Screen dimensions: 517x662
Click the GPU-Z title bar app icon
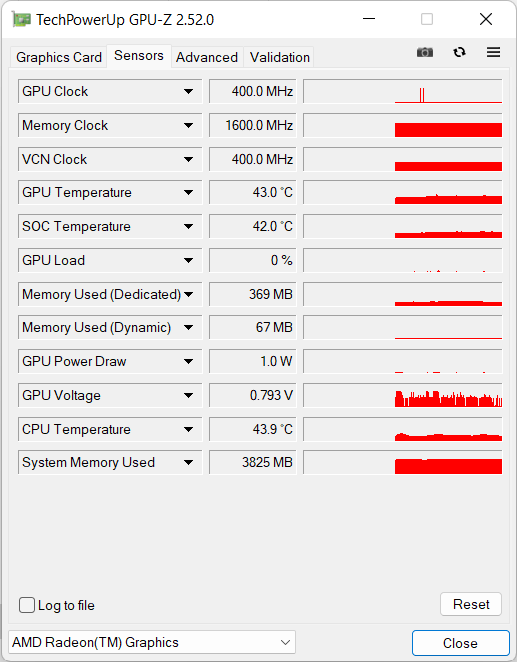tap(21, 20)
